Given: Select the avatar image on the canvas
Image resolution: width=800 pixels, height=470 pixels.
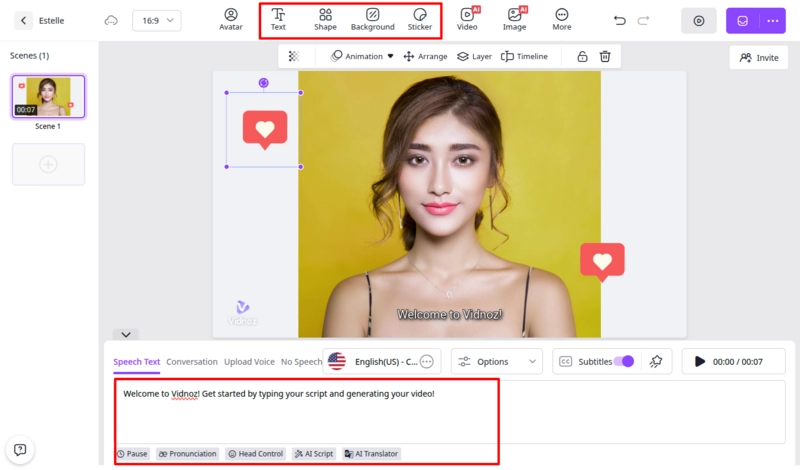Looking at the screenshot, I should tap(449, 204).
